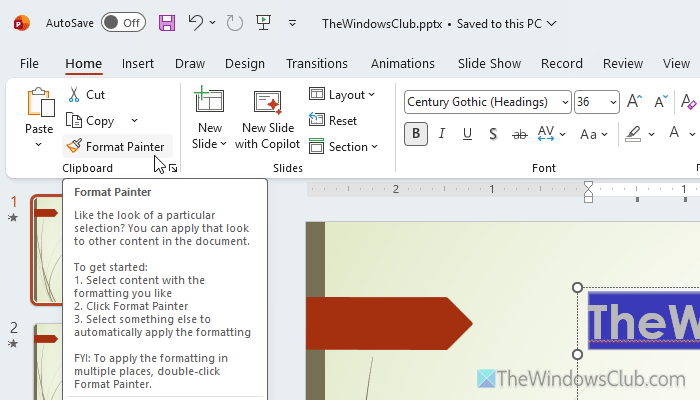Toggle Strikethrough formatting

(x=519, y=133)
